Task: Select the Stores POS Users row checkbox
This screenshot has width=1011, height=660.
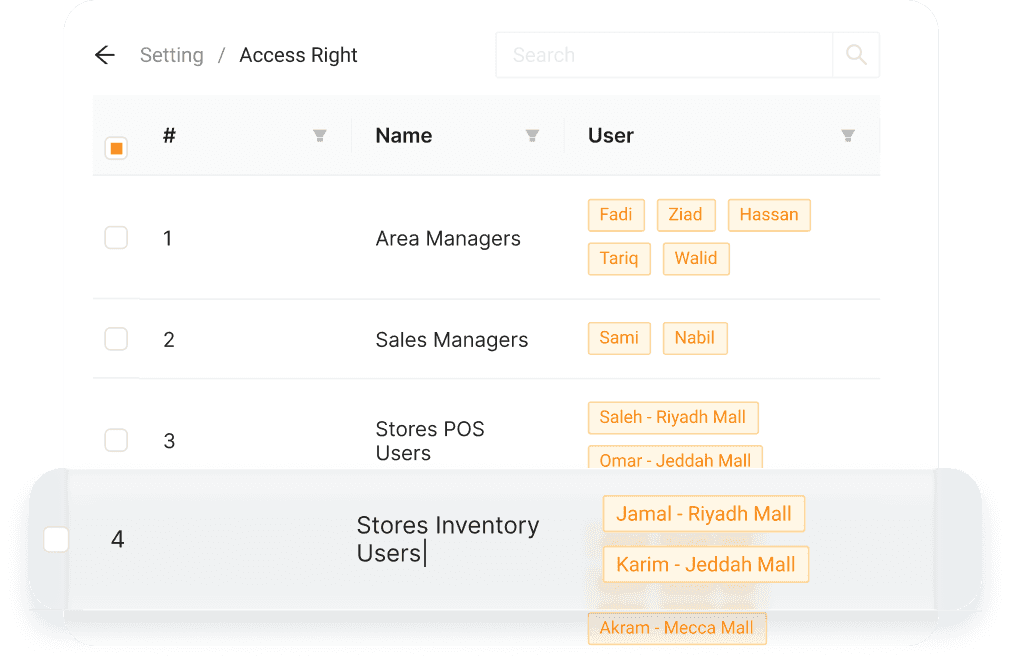Action: tap(116, 440)
